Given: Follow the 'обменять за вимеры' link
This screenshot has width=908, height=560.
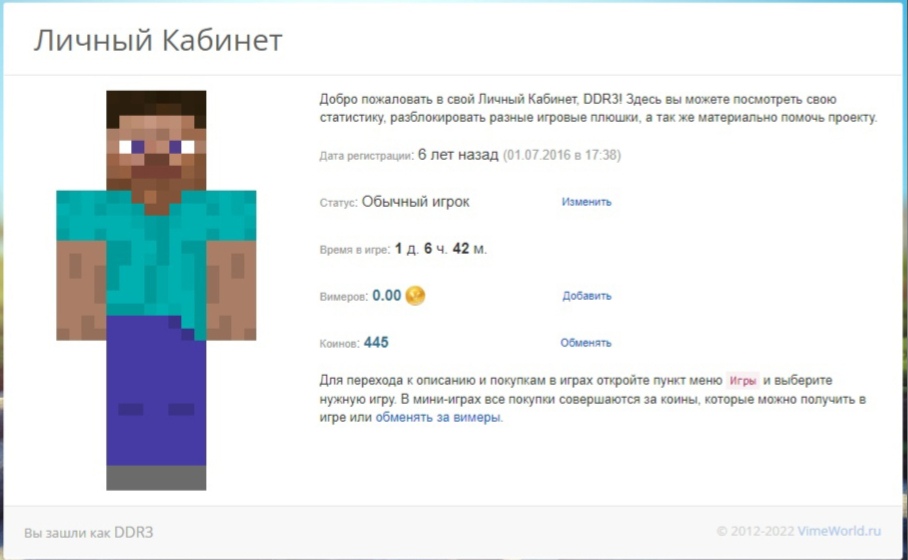Looking at the screenshot, I should tap(438, 418).
